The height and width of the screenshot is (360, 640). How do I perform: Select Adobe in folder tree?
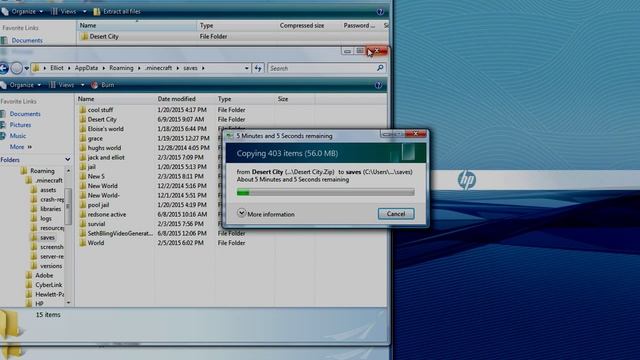[44, 275]
